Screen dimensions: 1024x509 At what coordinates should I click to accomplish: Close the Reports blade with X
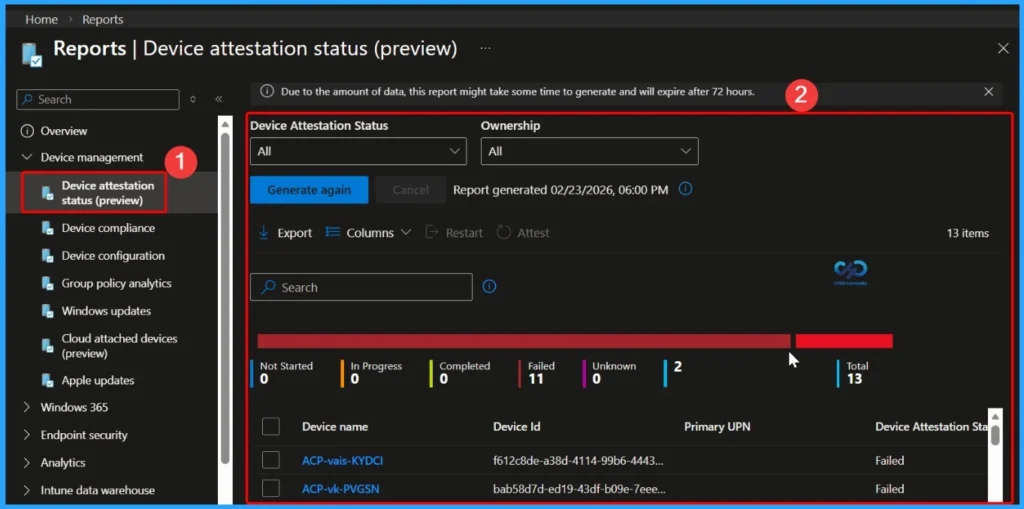[x=1003, y=48]
